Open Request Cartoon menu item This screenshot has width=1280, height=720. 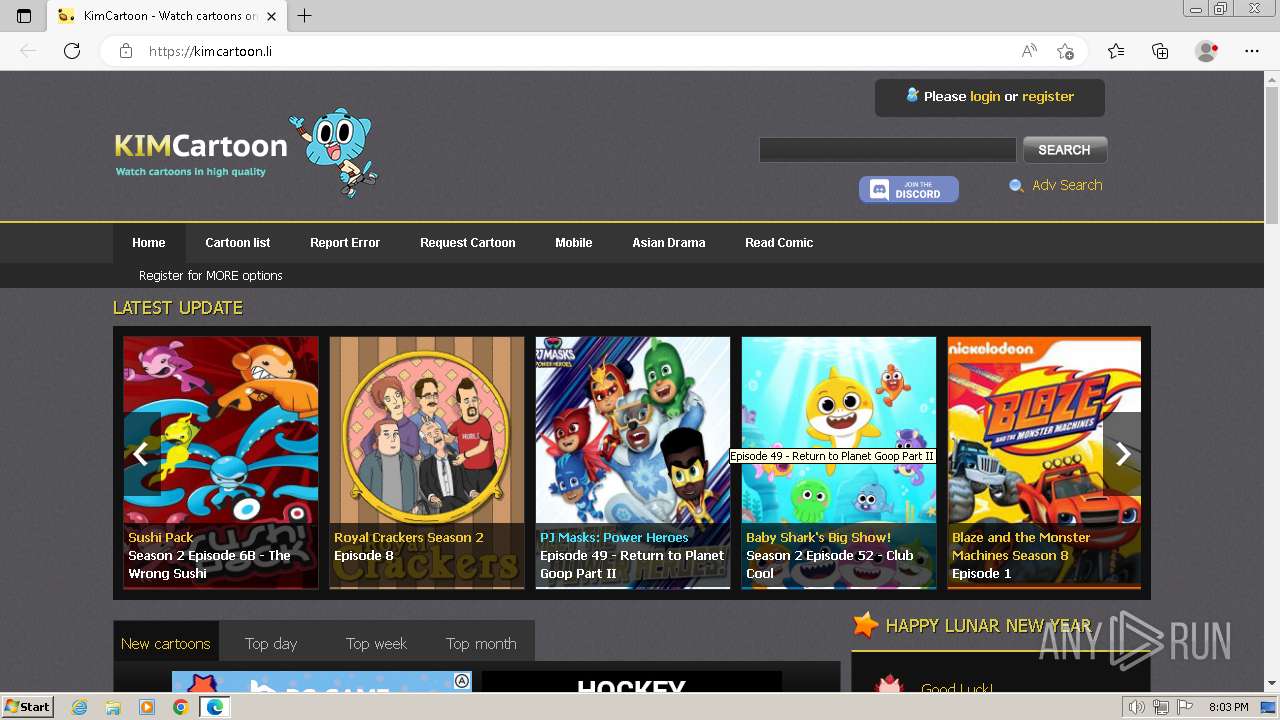(467, 243)
